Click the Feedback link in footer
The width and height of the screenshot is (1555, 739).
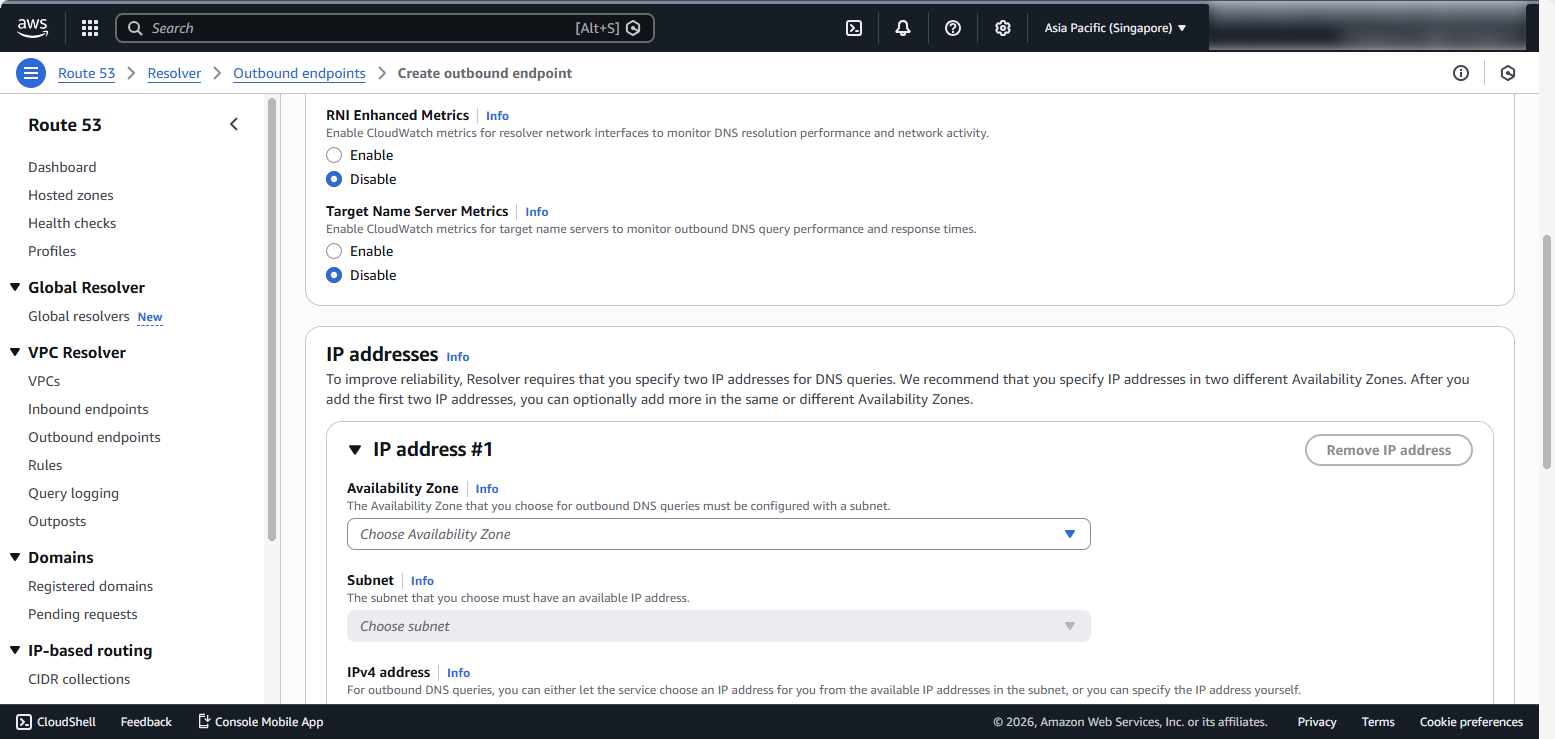(x=146, y=722)
